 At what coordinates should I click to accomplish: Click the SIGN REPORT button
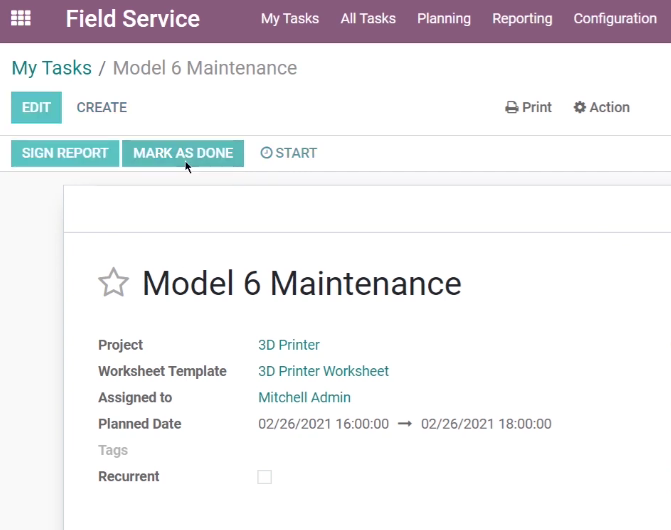click(65, 153)
